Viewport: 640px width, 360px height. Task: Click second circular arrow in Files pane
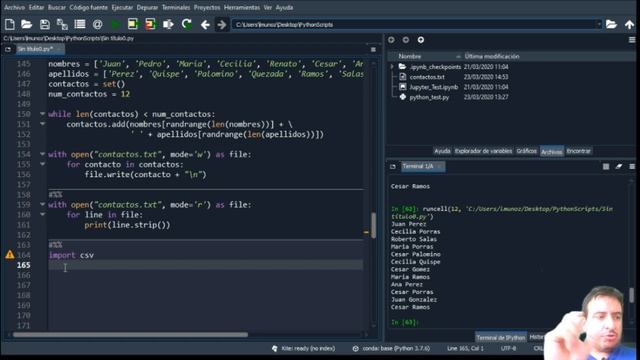[x=406, y=40]
